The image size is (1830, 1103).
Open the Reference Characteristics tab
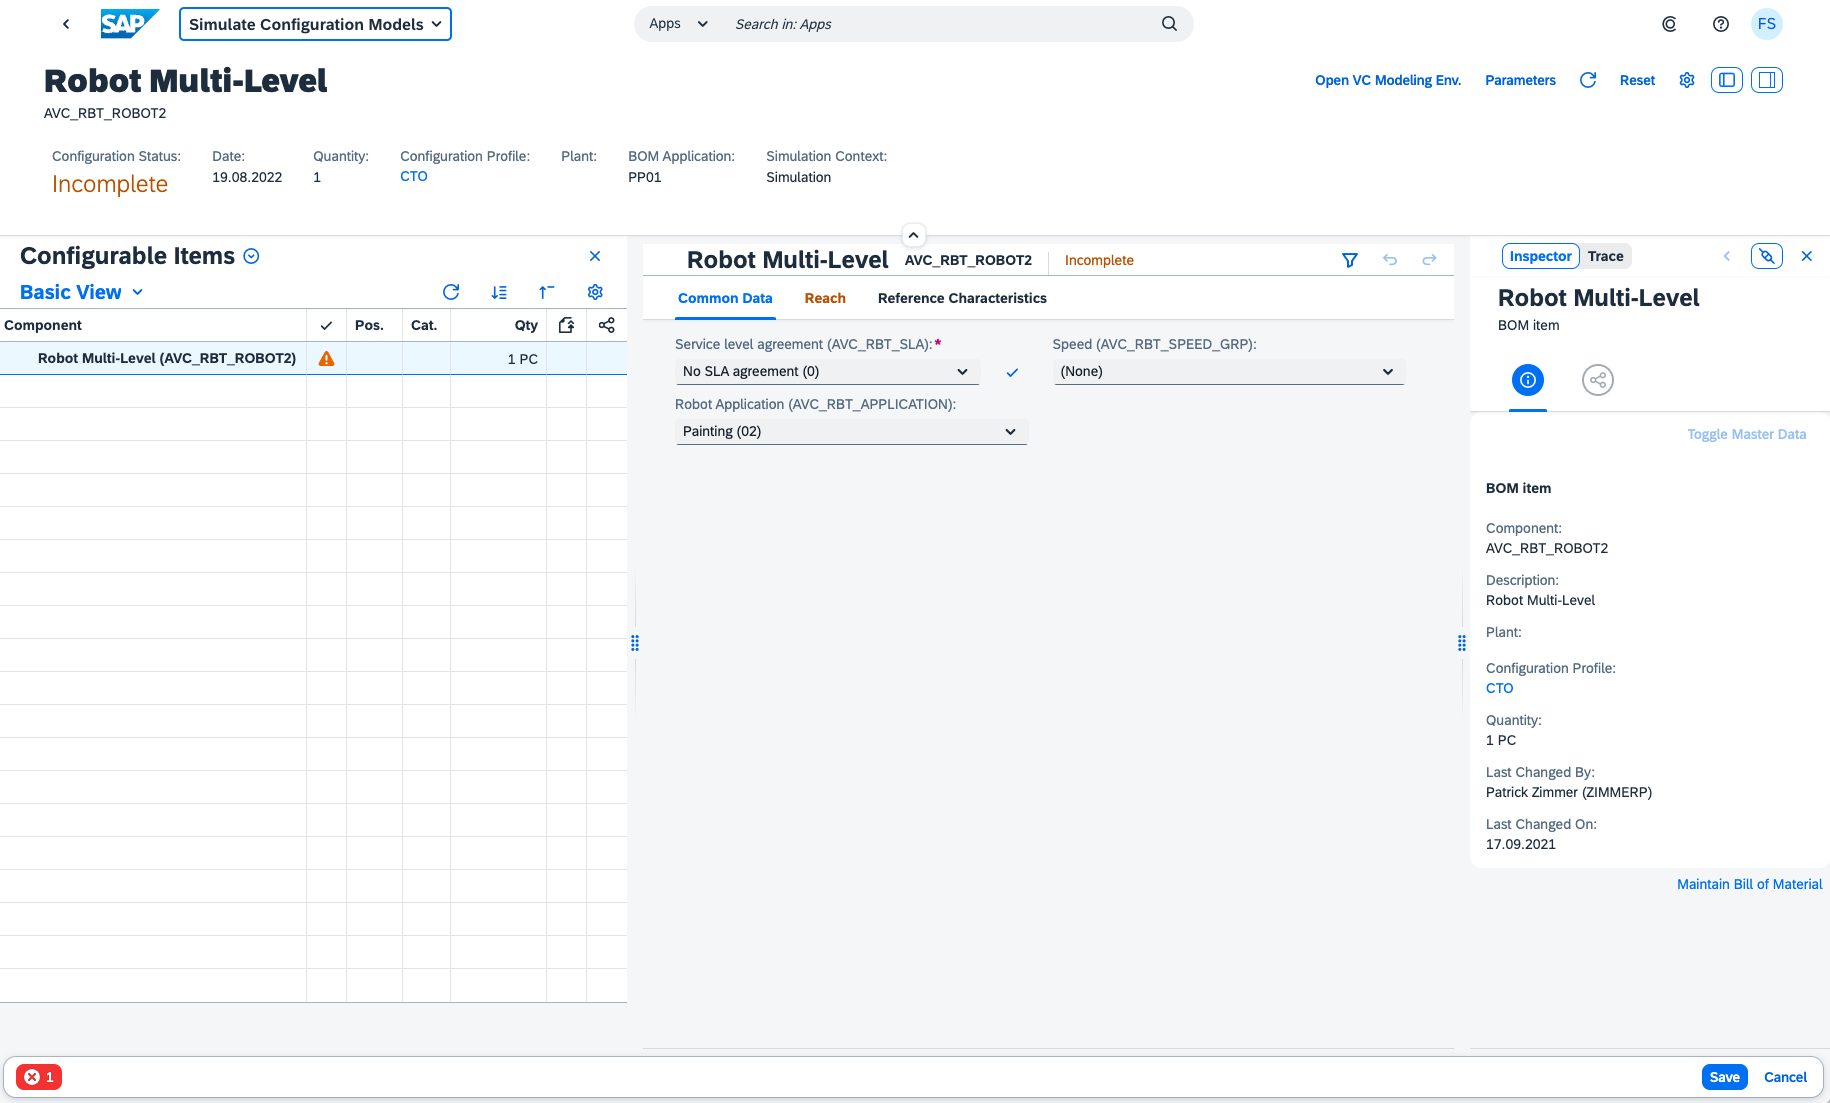pyautogui.click(x=962, y=298)
